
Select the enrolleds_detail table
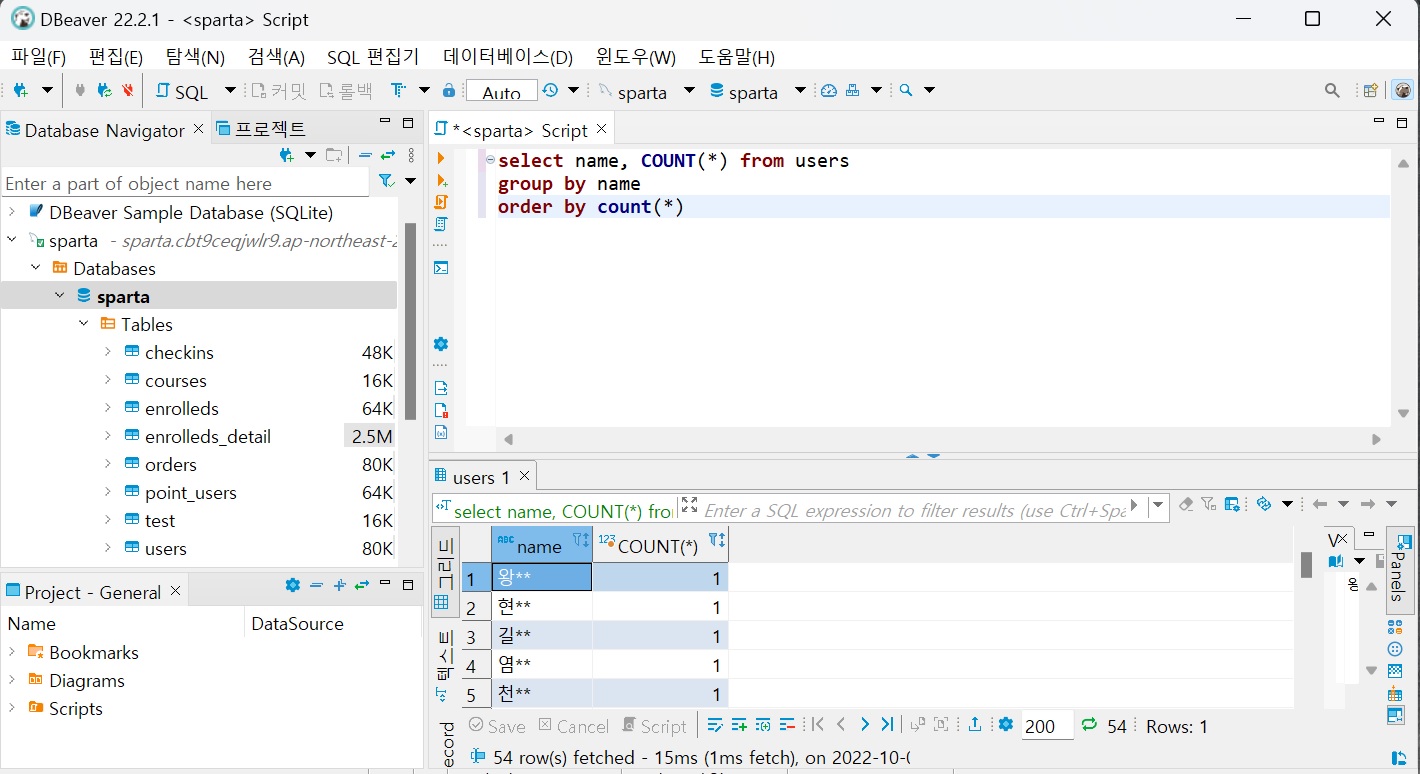[208, 436]
